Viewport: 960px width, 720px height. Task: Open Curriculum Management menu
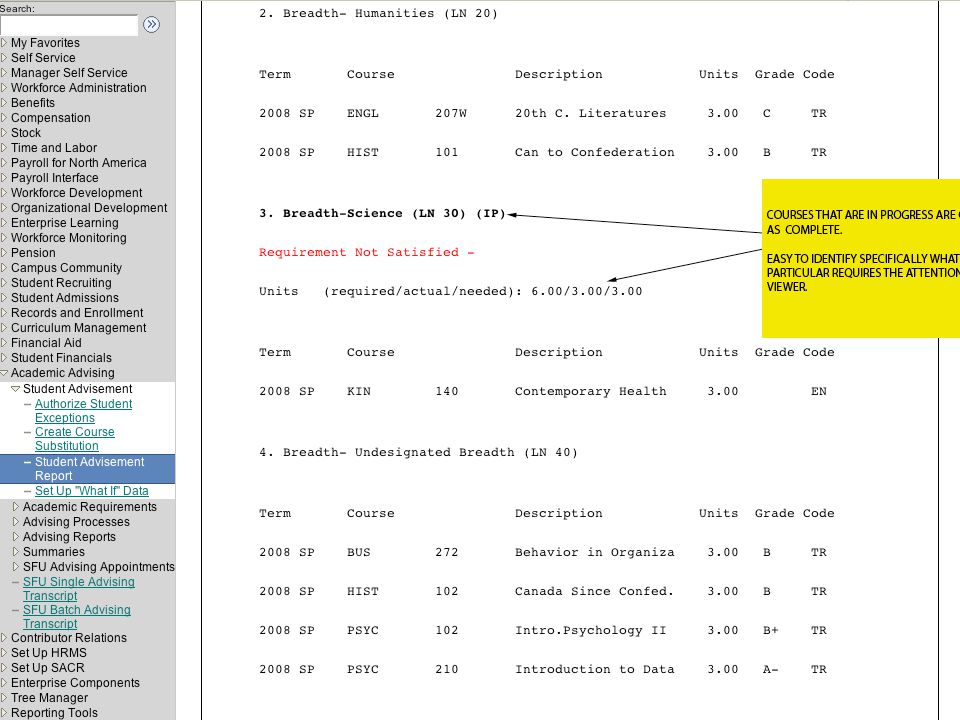click(78, 328)
